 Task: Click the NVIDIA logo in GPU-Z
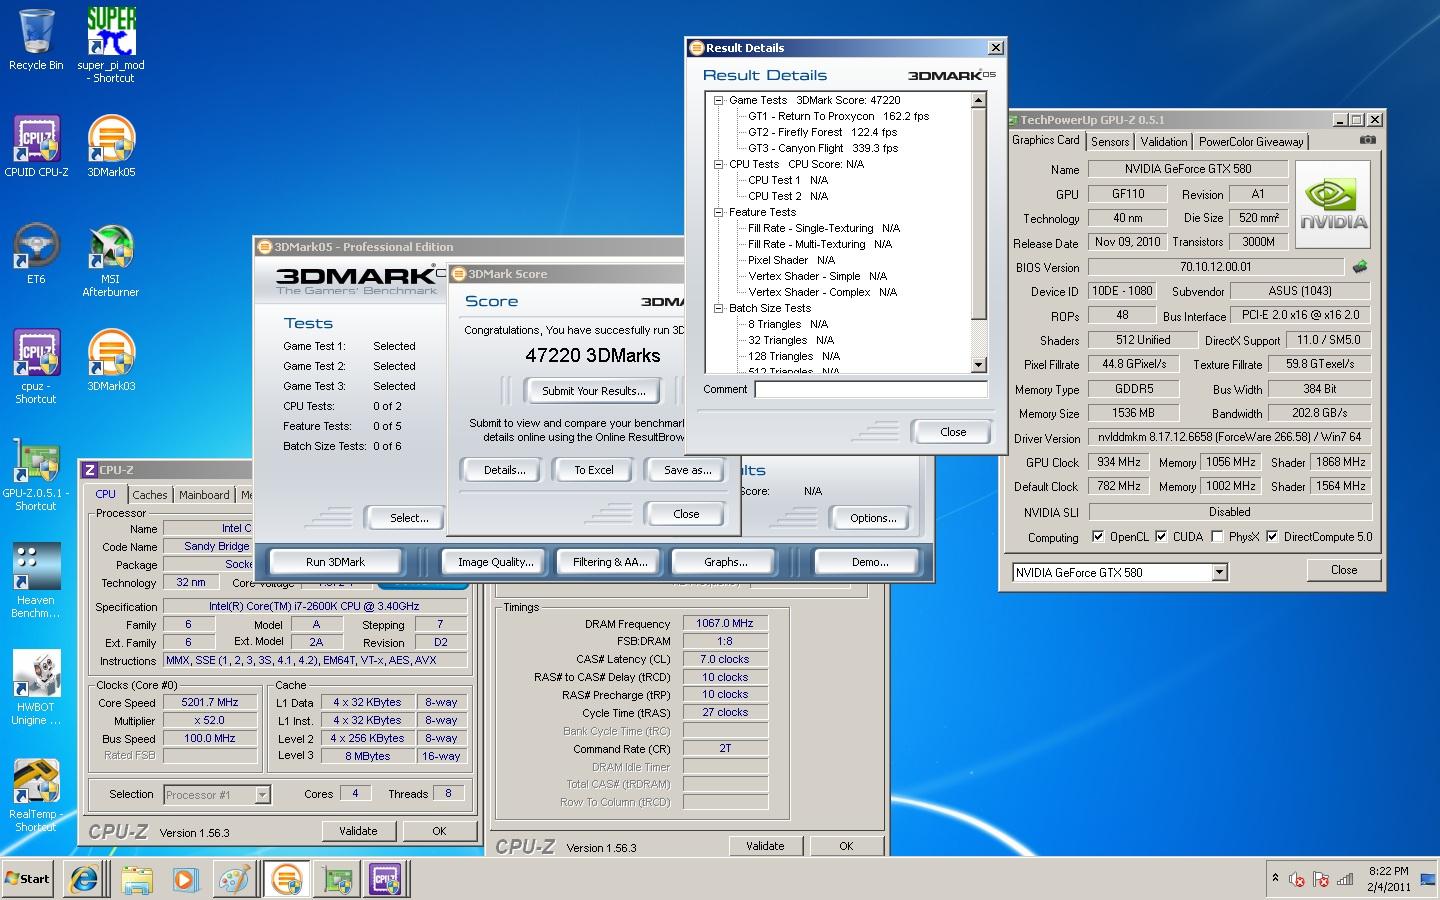(1333, 207)
